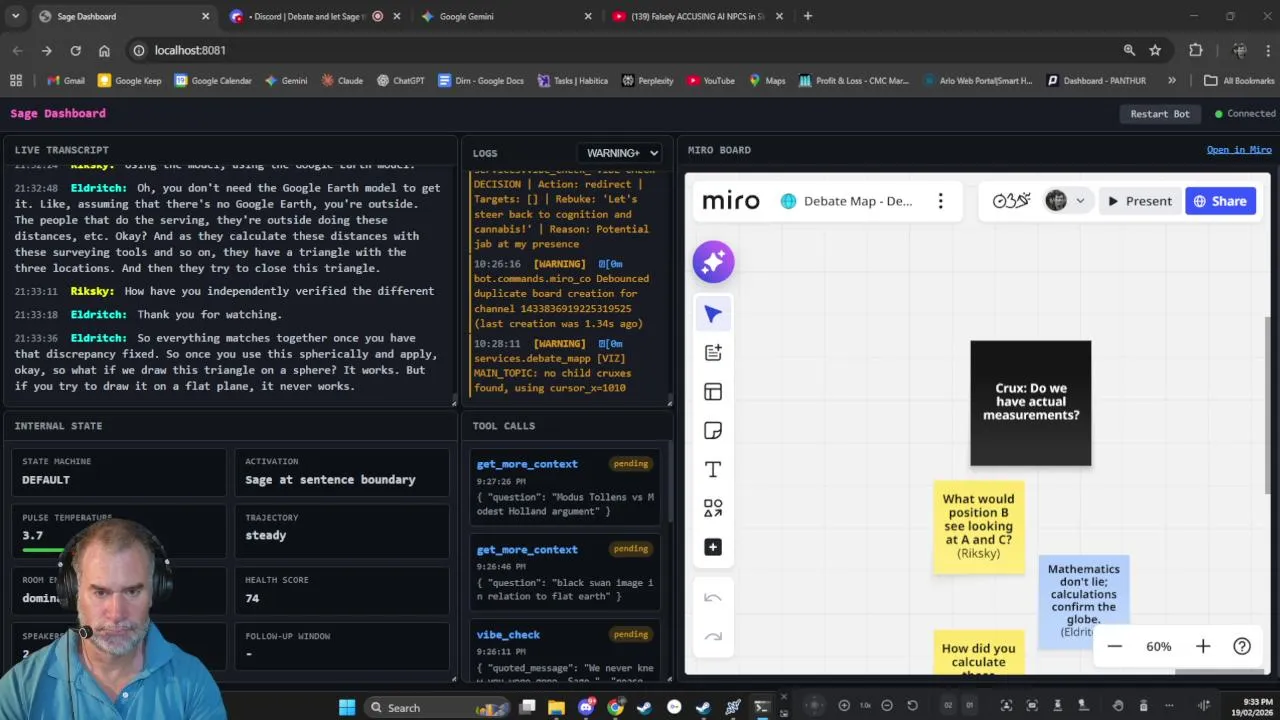Image resolution: width=1280 pixels, height=720 pixels.
Task: Open Chrome tab search dropdown
Action: pyautogui.click(x=15, y=16)
